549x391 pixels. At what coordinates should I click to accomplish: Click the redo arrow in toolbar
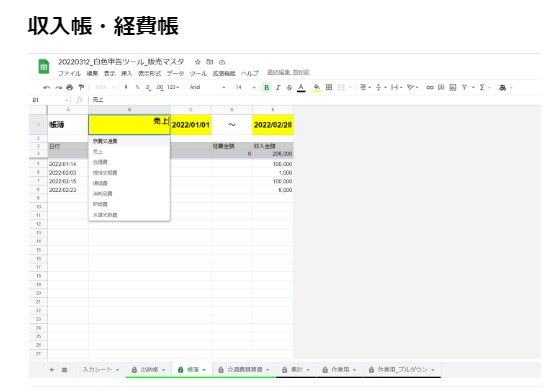58,88
